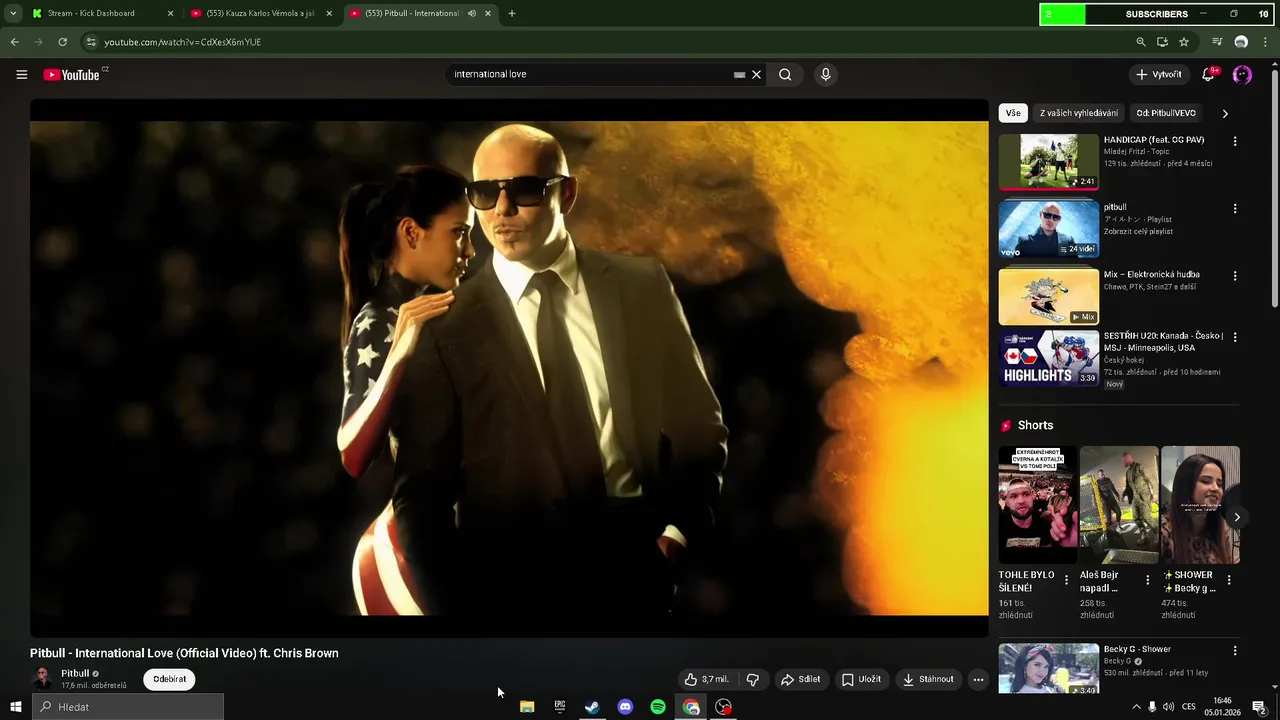This screenshot has height=720, width=1280.
Task: Reload the page
Action: (62, 42)
